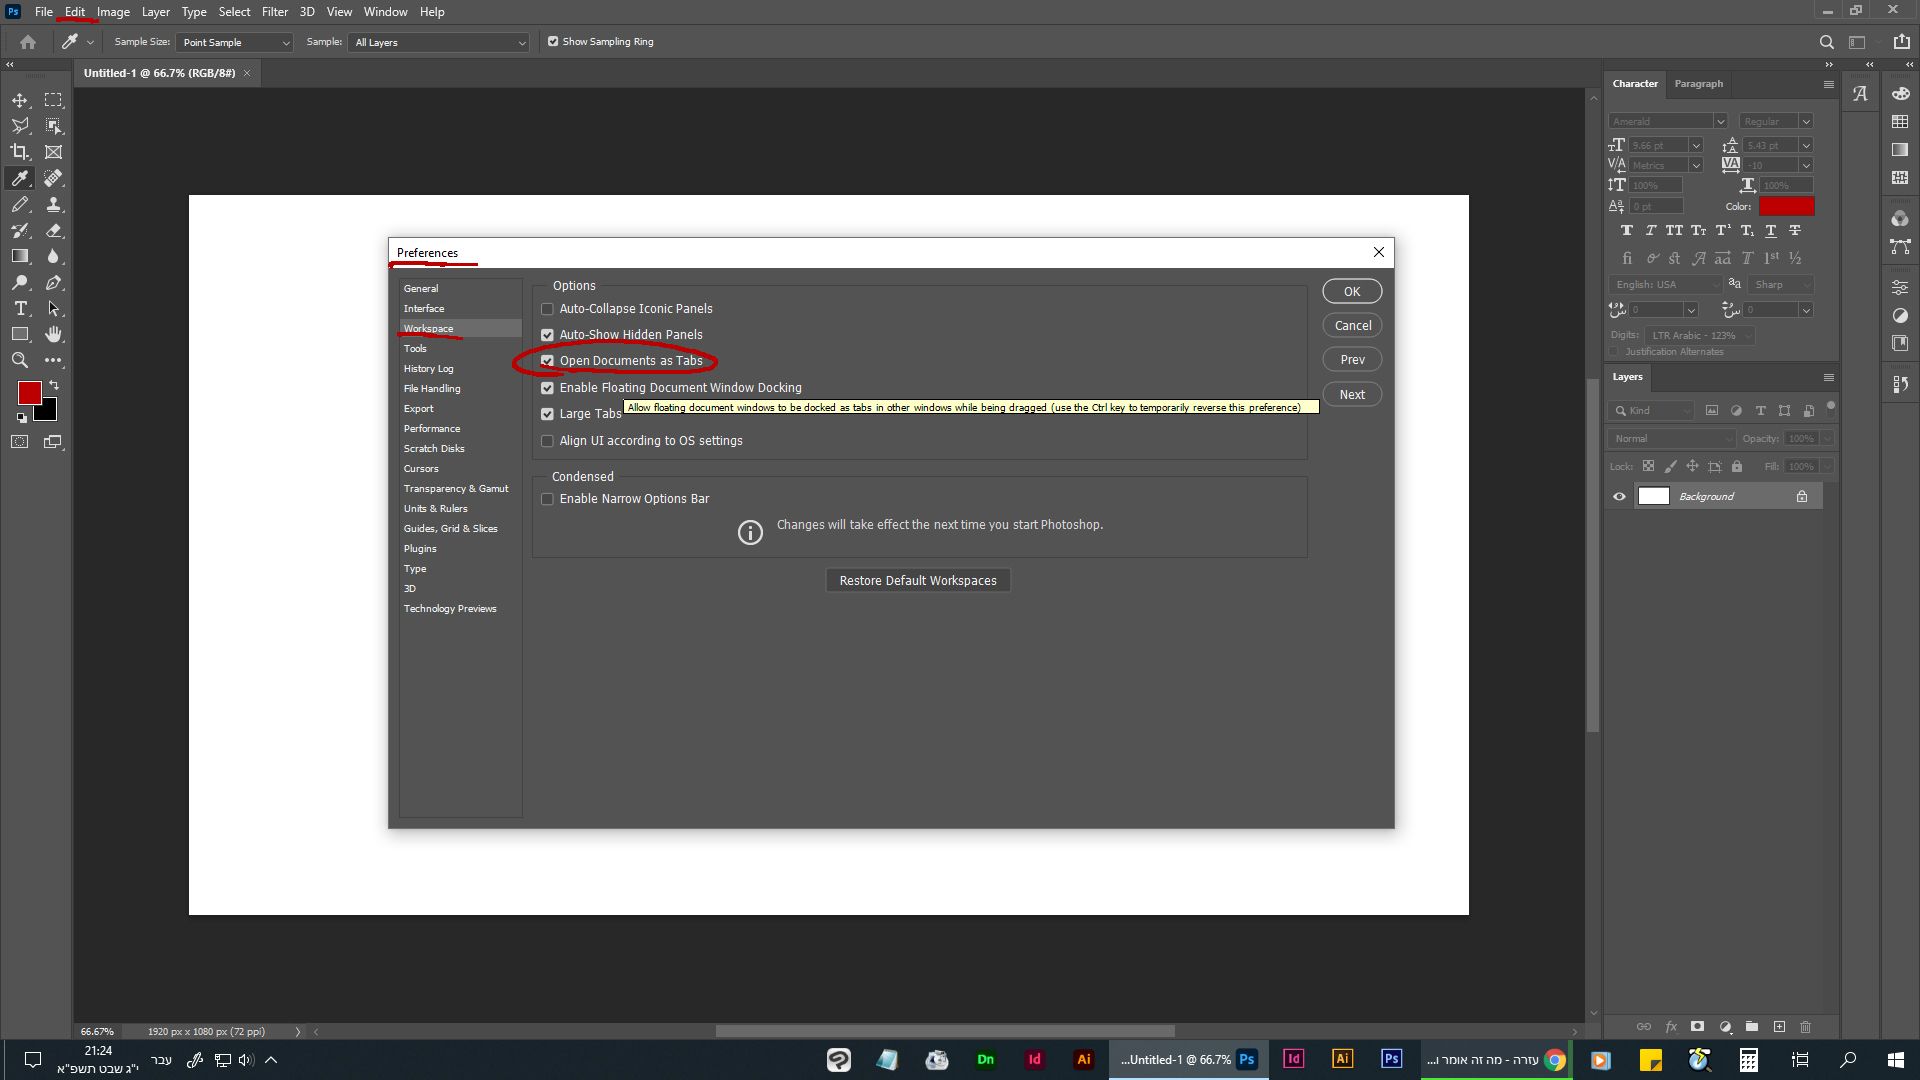Enable Auto-Collapse Iconic Panels checkbox
1920x1080 pixels.
(547, 309)
